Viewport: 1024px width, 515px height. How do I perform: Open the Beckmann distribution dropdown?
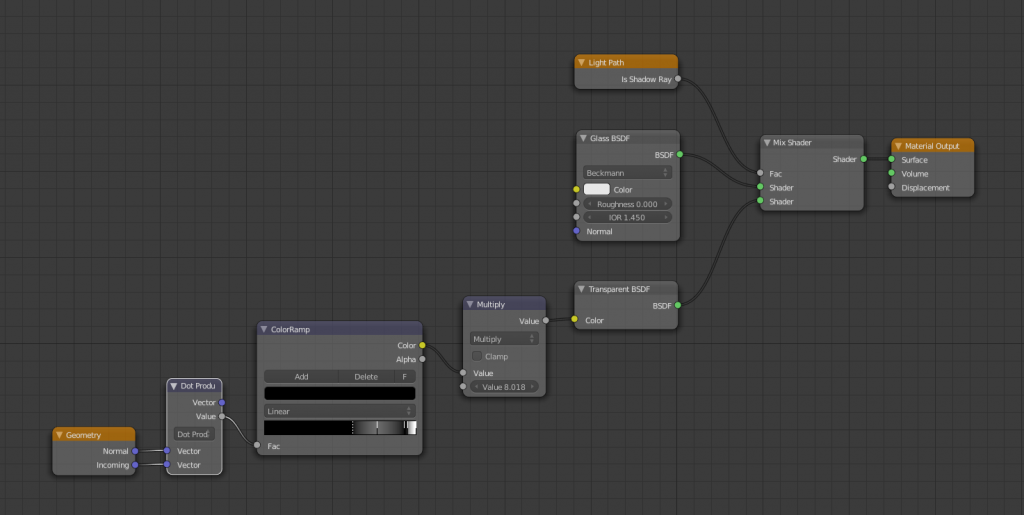tap(628, 173)
